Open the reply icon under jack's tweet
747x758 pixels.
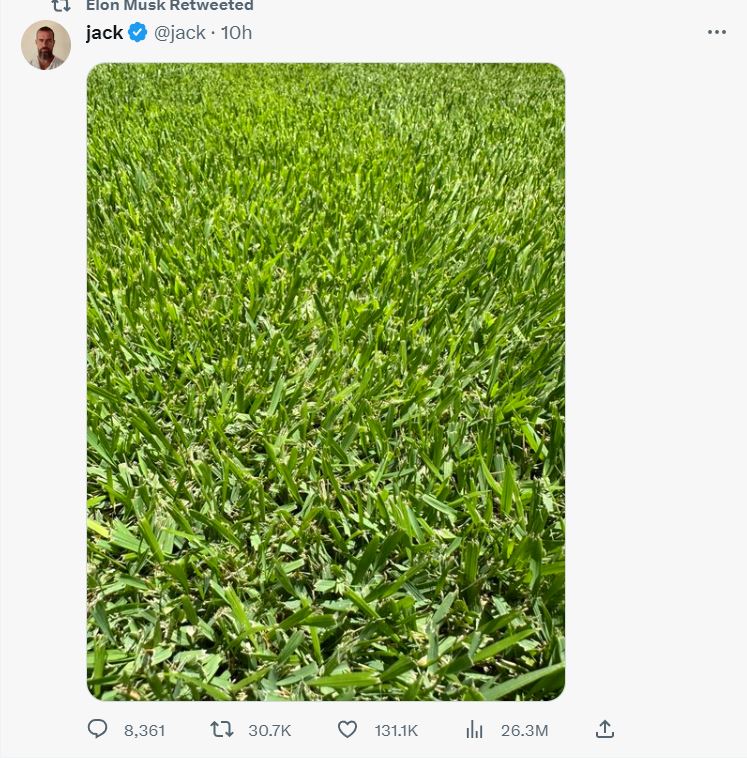coord(97,729)
